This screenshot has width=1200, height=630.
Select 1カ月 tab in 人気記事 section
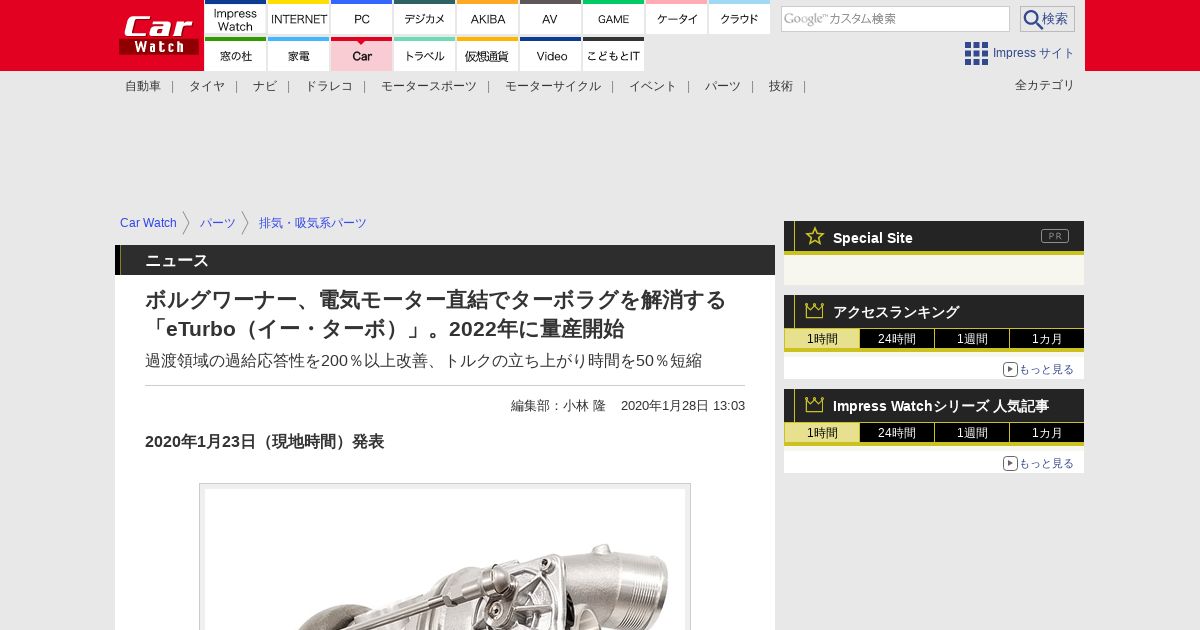pos(1047,433)
